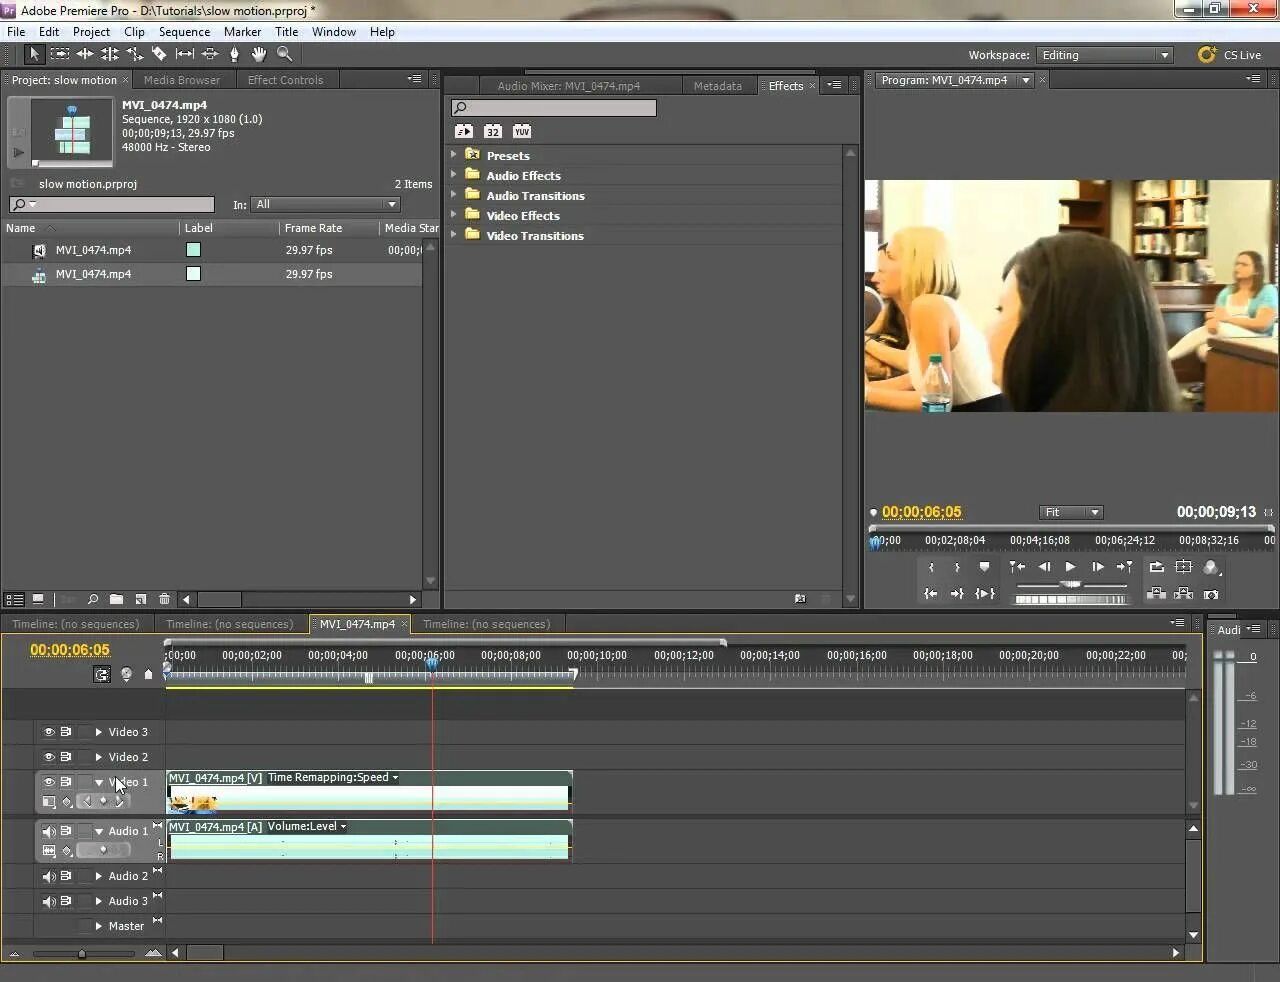This screenshot has height=982, width=1280.
Task: Expand the Video 2 track
Action: tap(99, 757)
